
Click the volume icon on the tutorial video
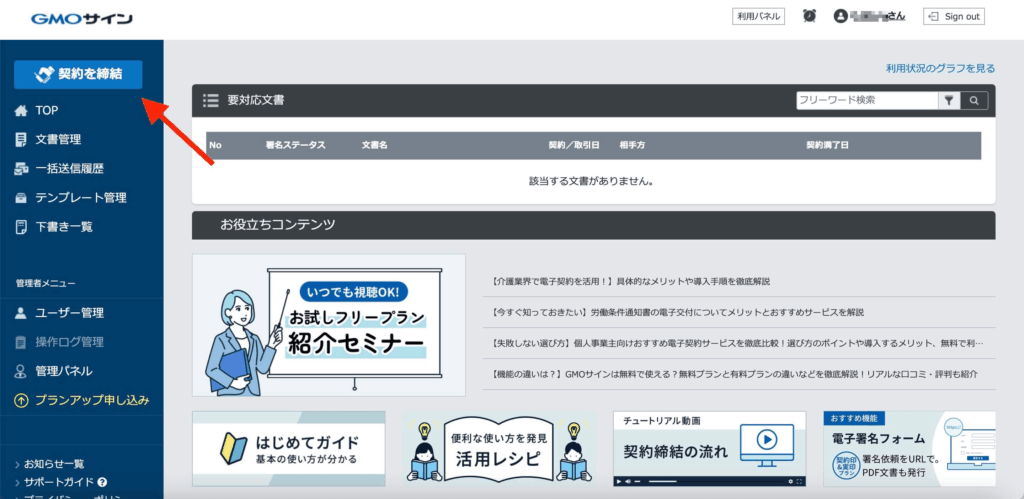627,481
